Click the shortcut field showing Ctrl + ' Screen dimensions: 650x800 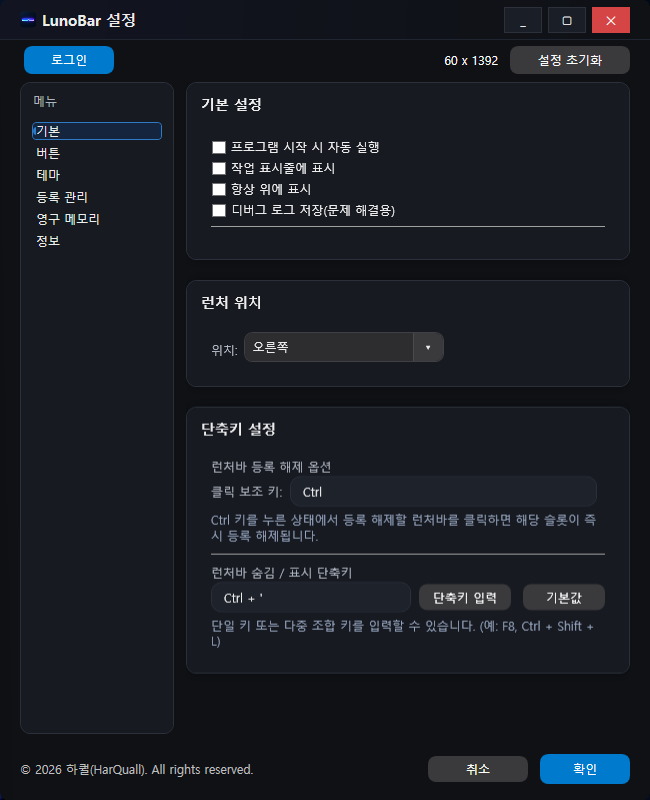pyautogui.click(x=310, y=597)
